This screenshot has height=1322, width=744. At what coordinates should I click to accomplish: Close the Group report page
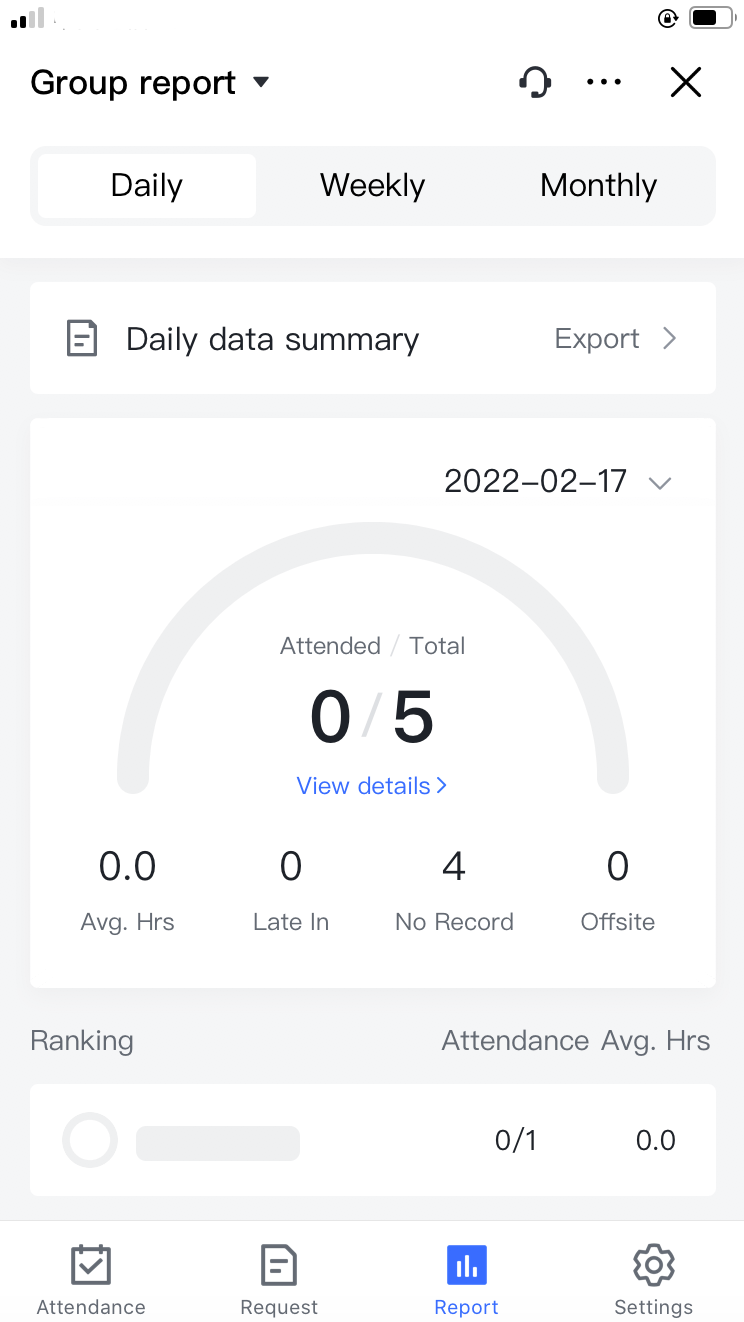686,82
